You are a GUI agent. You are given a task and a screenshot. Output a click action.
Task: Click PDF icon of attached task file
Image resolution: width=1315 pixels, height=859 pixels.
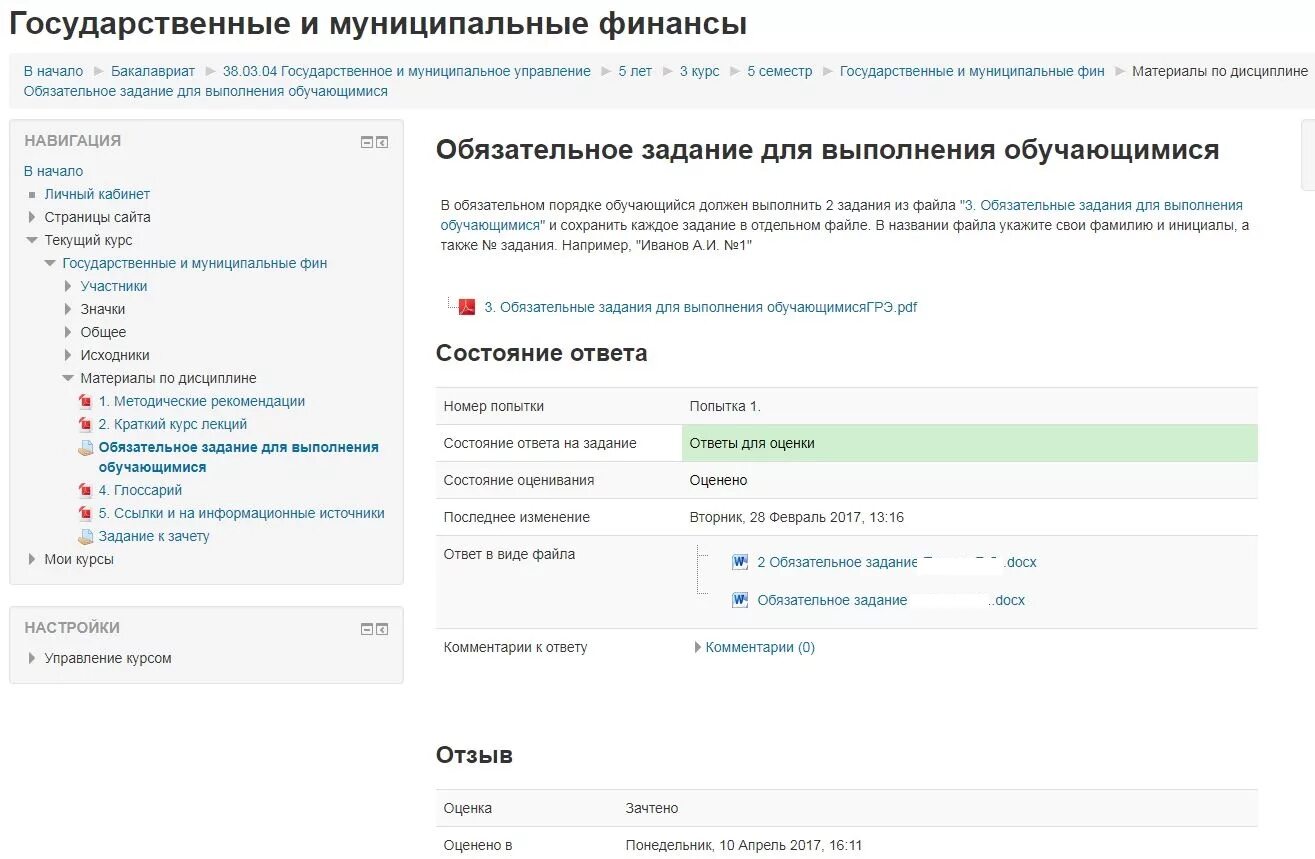pyautogui.click(x=467, y=307)
